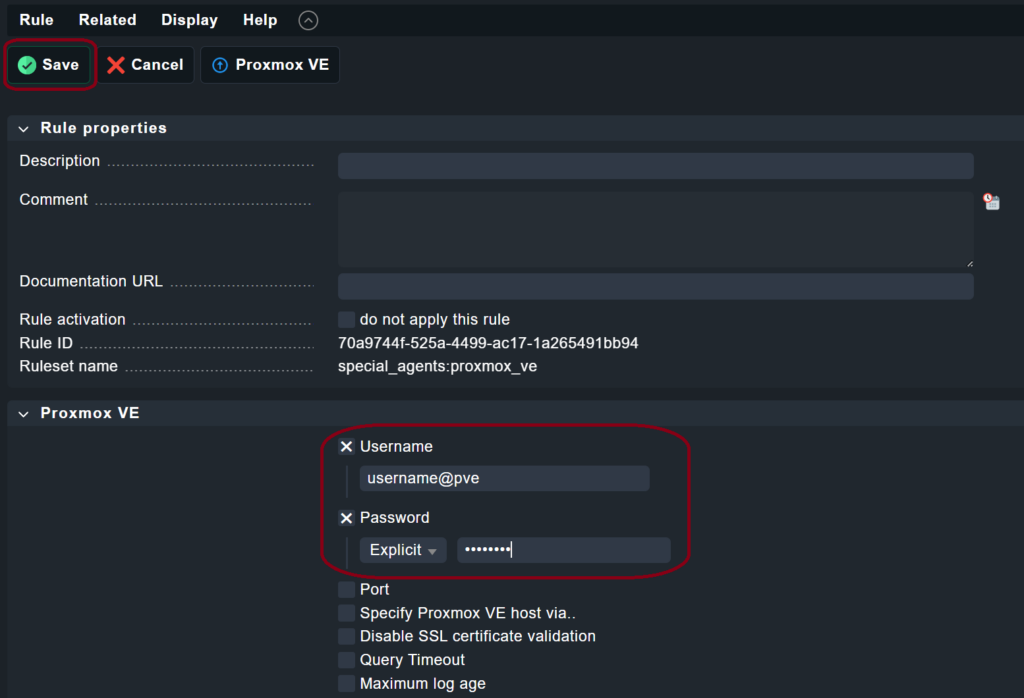Click the comment timestamp icon beside Comment box
The width and height of the screenshot is (1024, 698).
tap(991, 202)
